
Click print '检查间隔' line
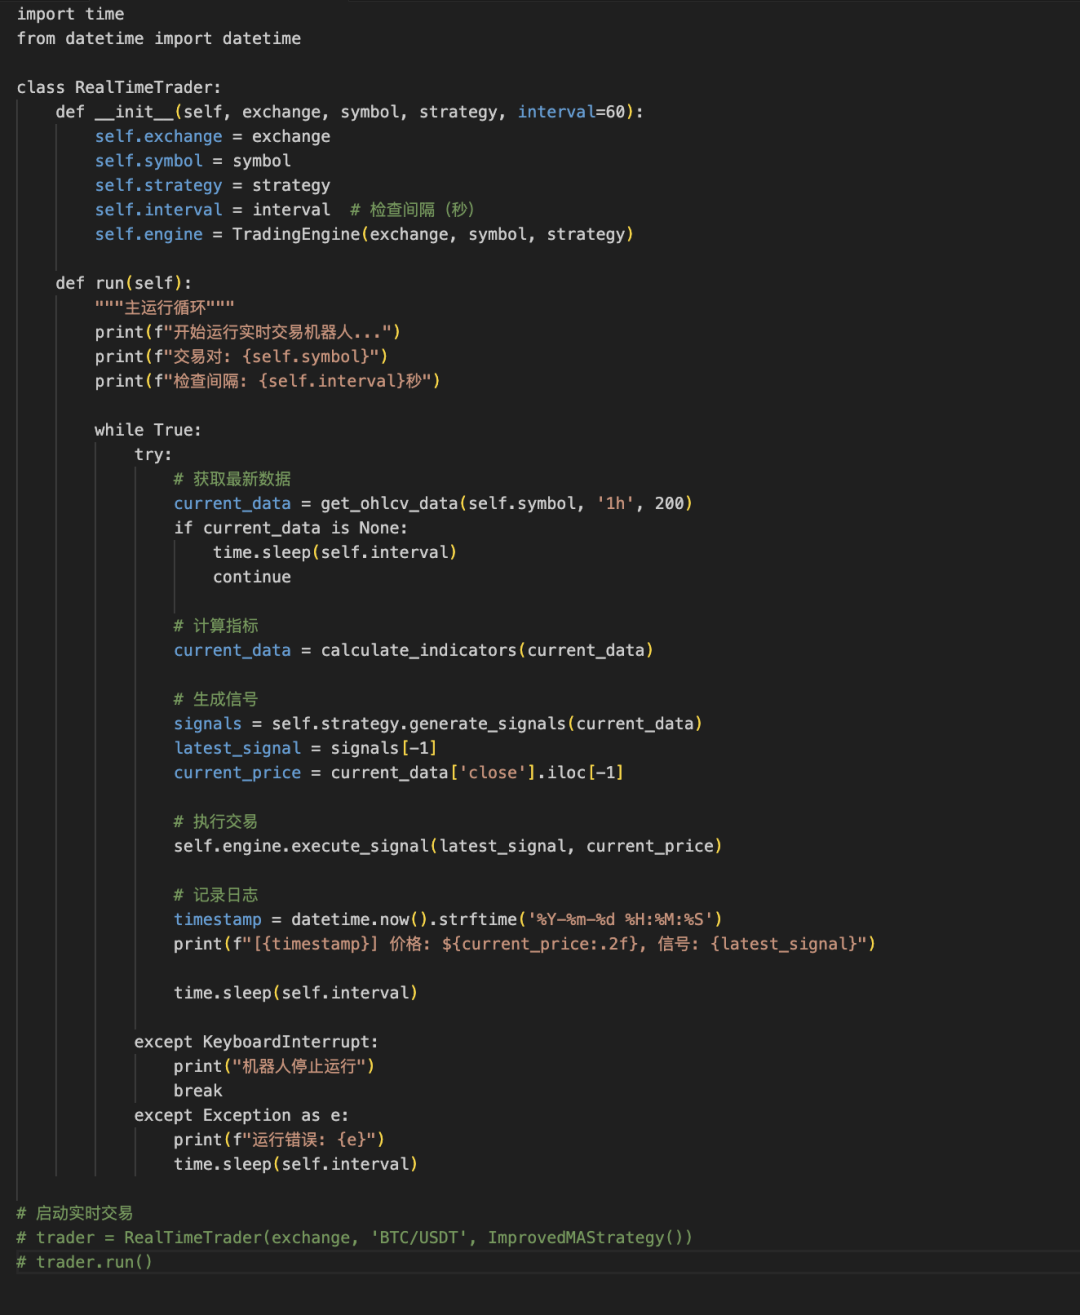click(x=267, y=381)
